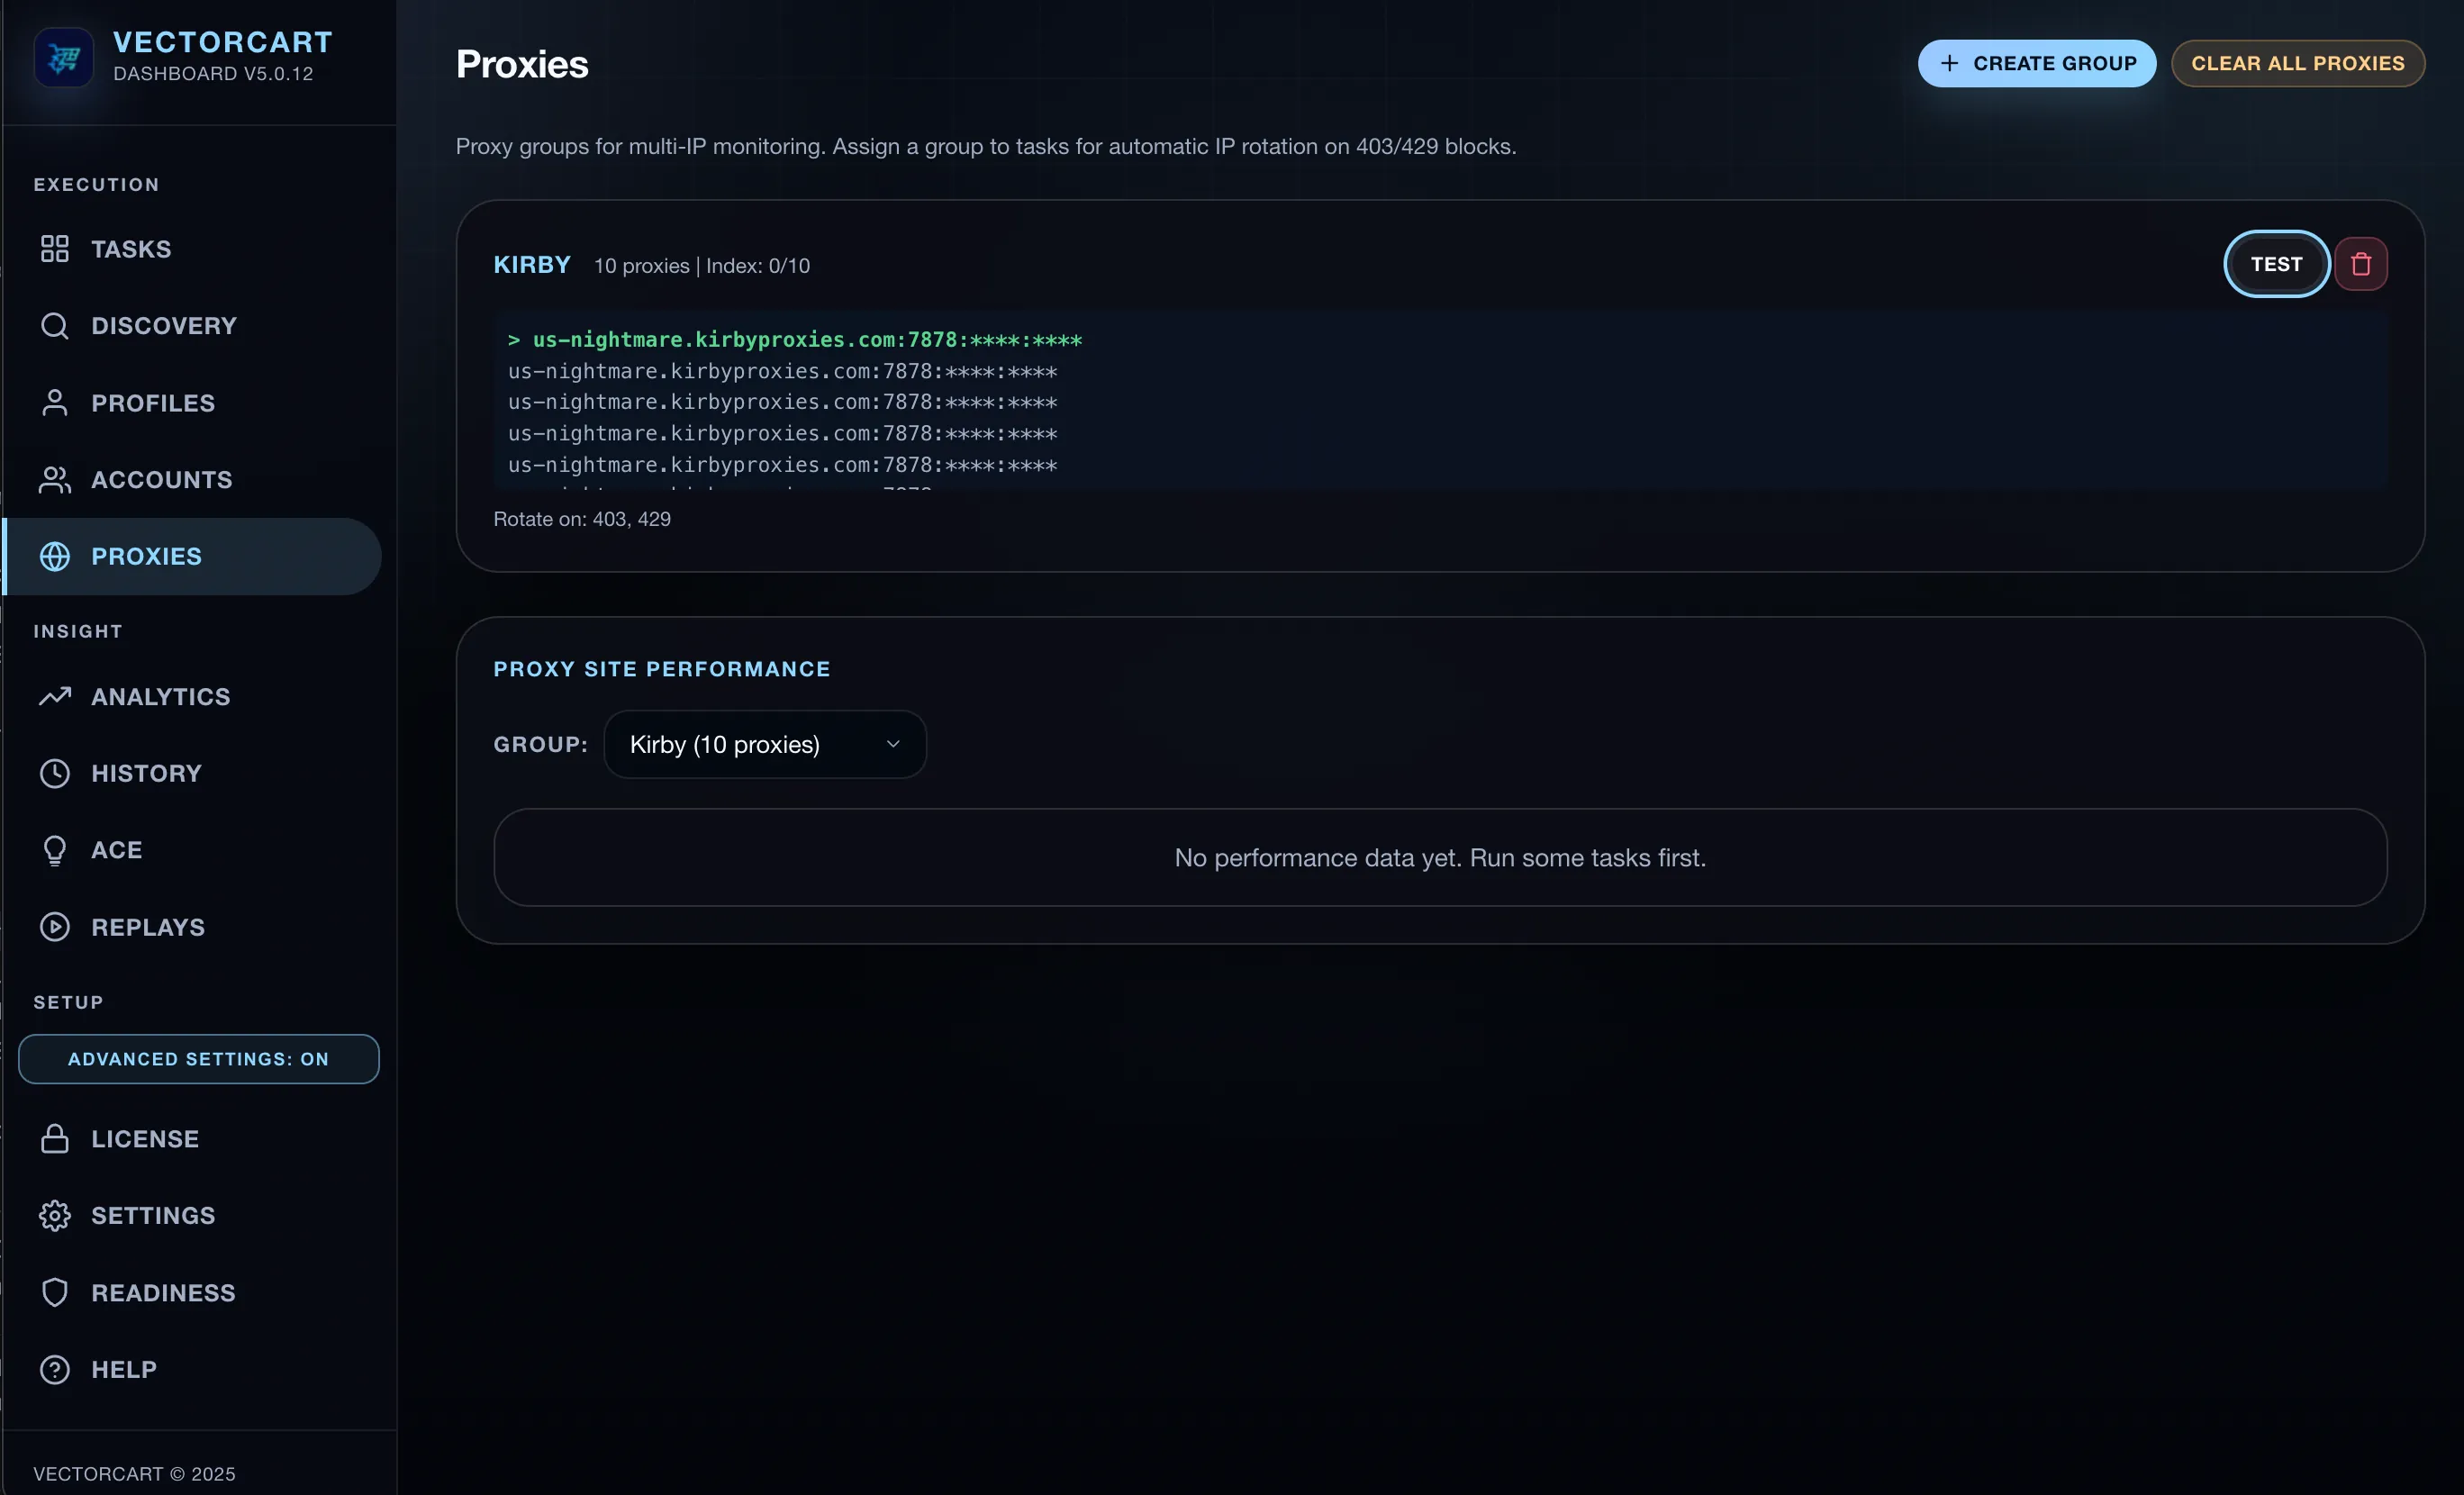The image size is (2464, 1495).
Task: Open Readiness using the shield icon
Action: tap(54, 1292)
